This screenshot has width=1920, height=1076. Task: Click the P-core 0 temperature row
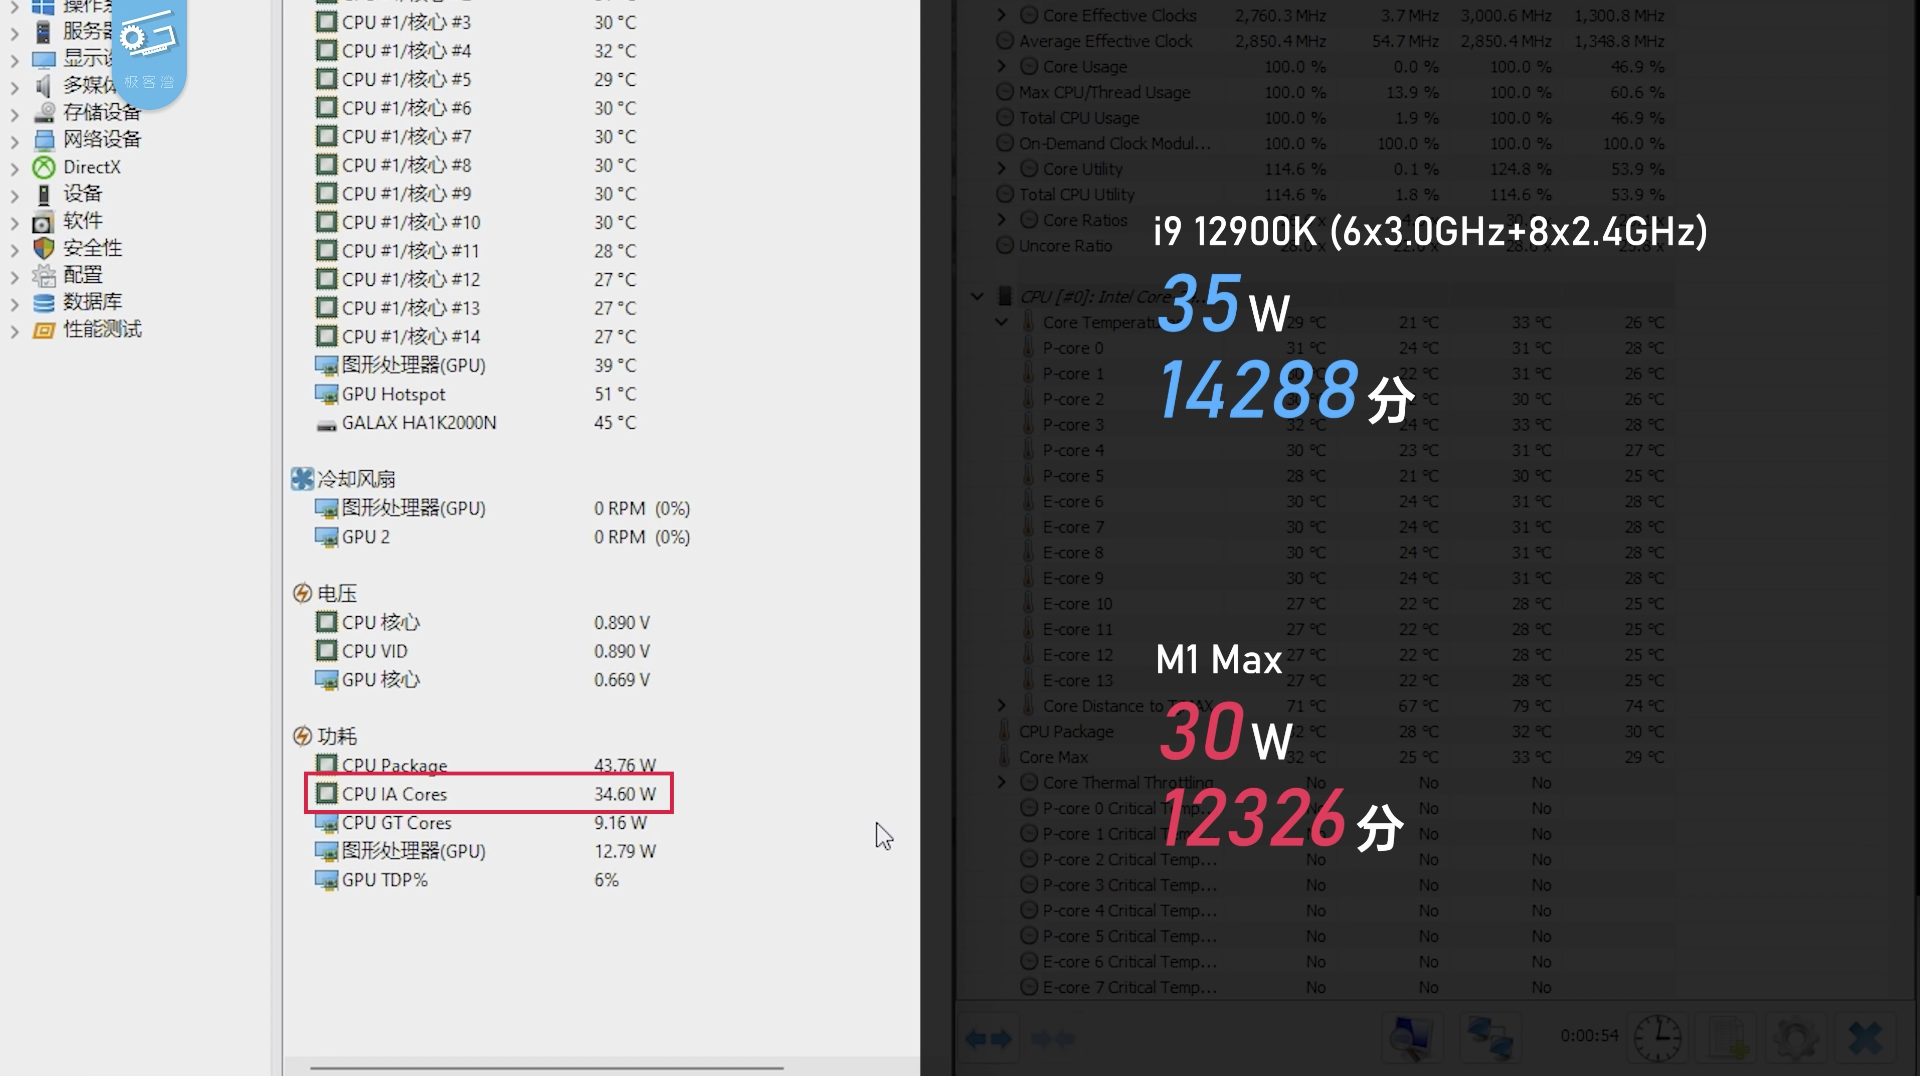pyautogui.click(x=1345, y=348)
